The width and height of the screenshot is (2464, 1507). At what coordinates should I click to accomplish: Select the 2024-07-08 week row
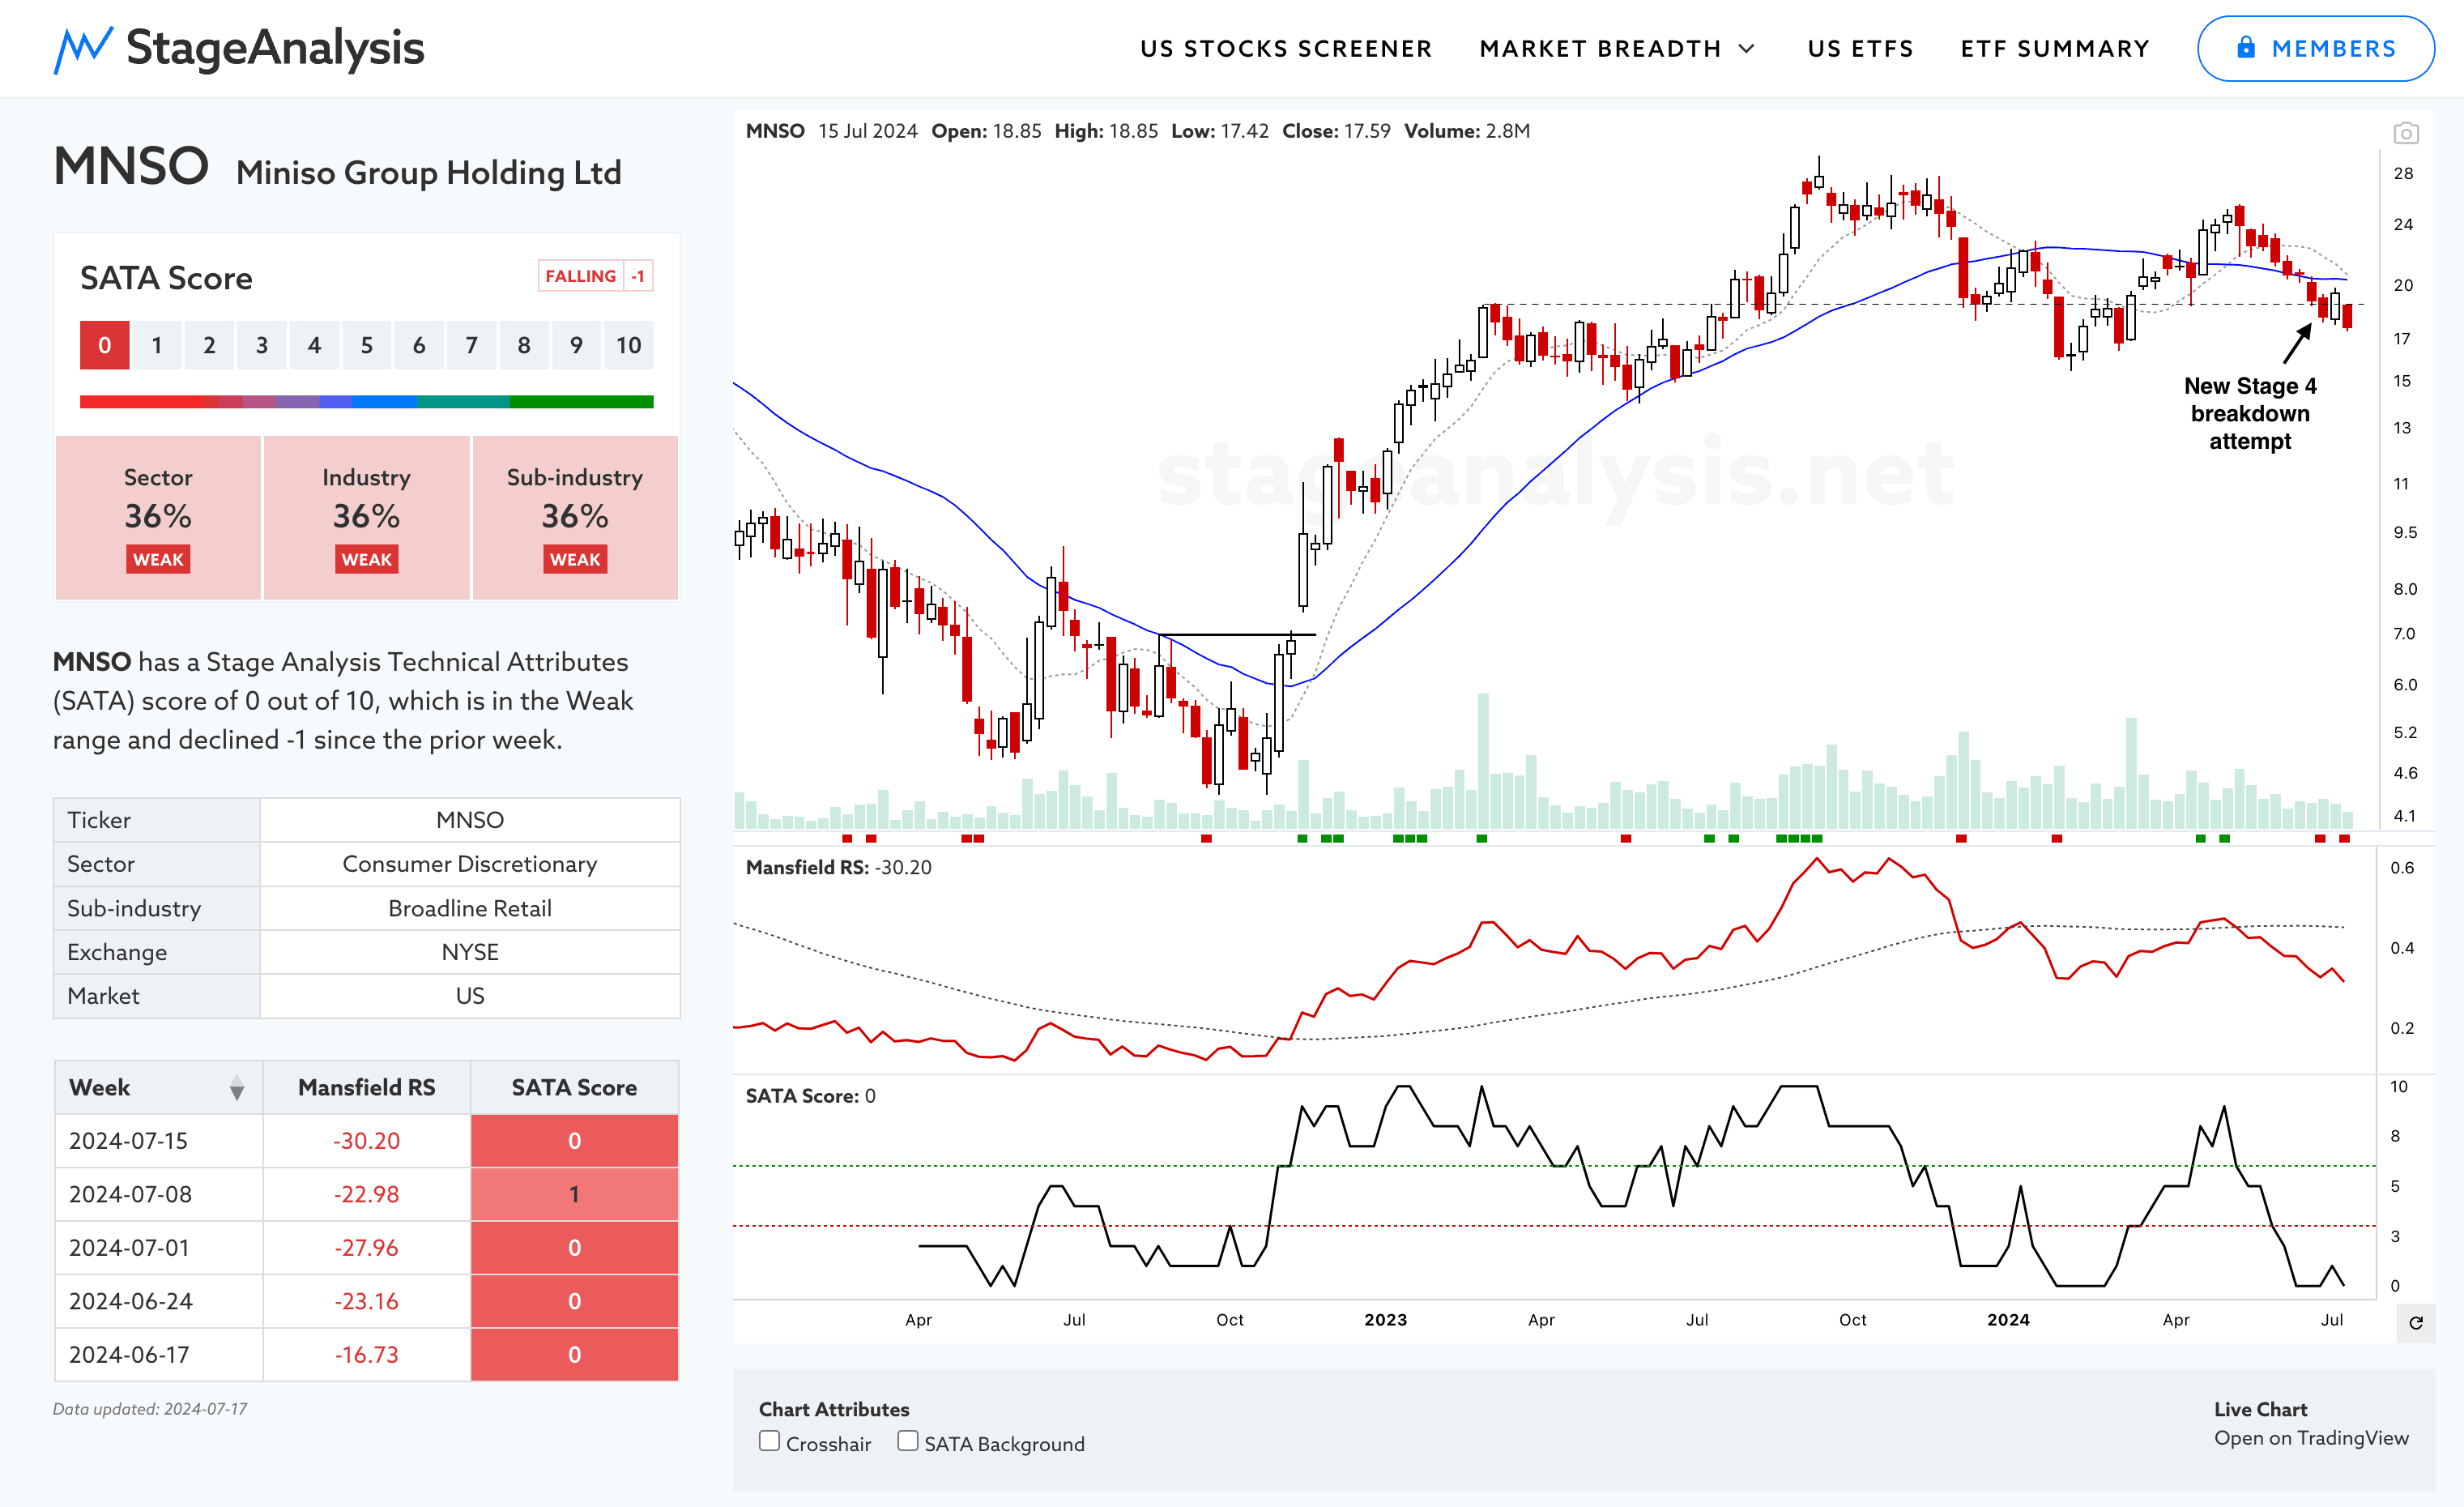tap(367, 1194)
